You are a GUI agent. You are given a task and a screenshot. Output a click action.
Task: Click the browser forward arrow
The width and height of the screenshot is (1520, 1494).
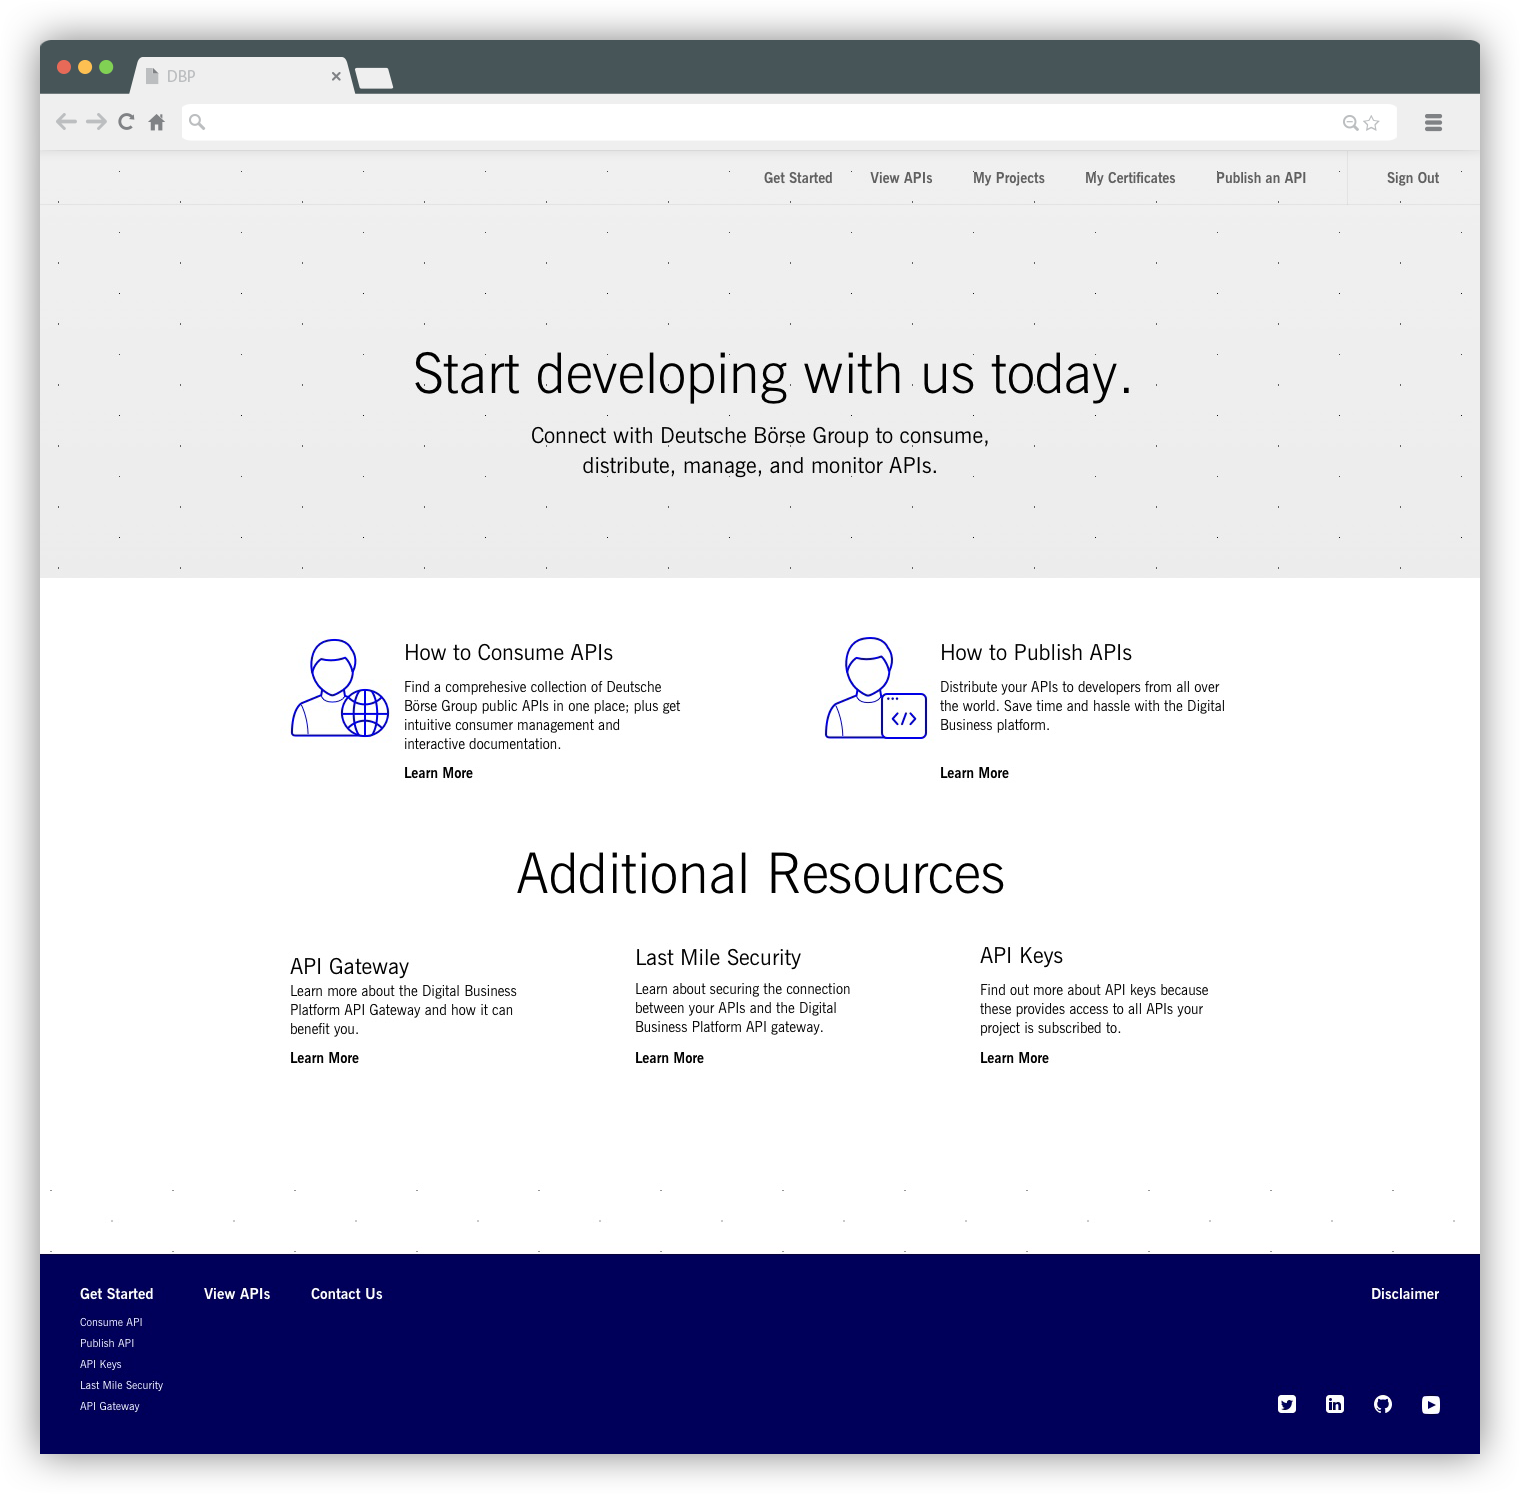[x=96, y=122]
